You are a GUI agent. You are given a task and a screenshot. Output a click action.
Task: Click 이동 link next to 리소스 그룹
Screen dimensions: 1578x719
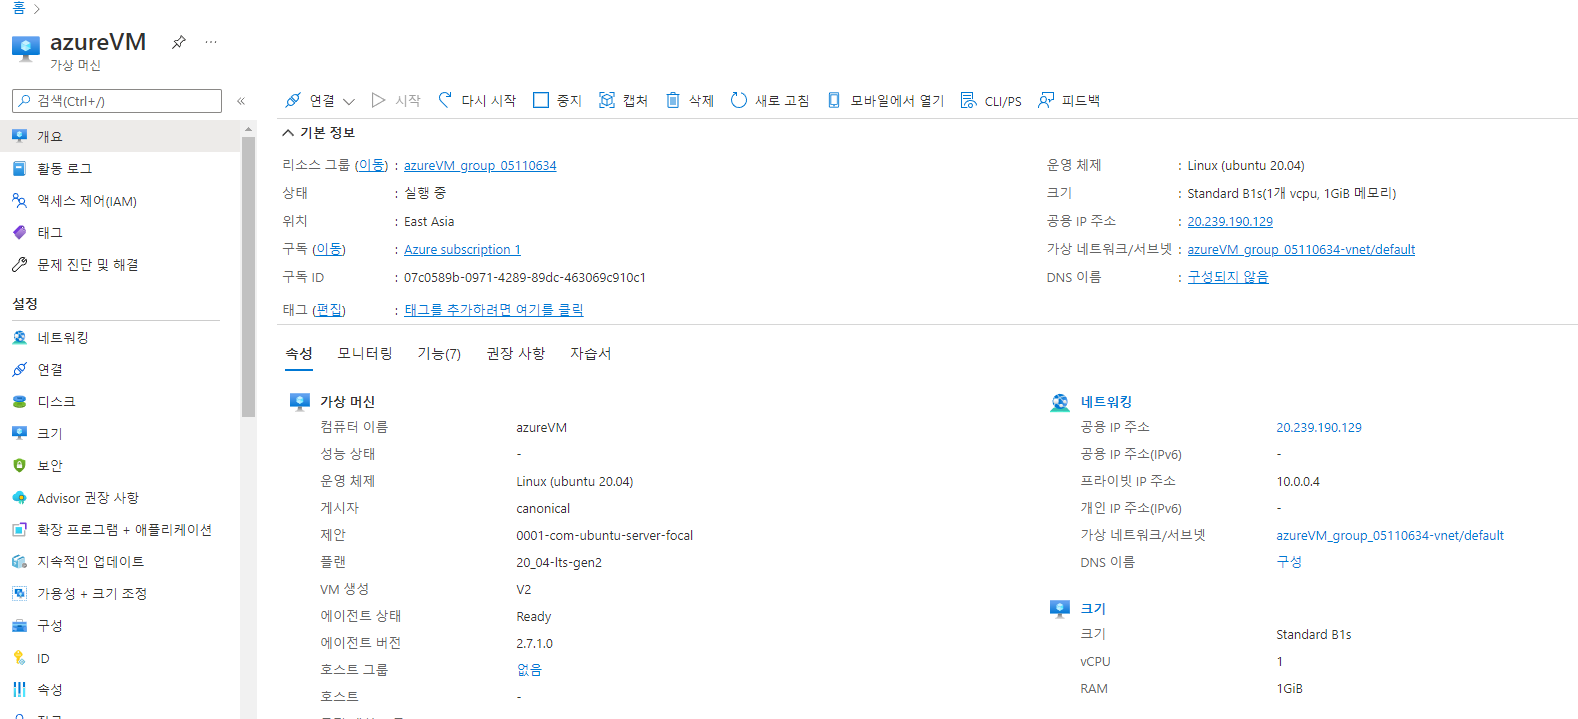372,166
